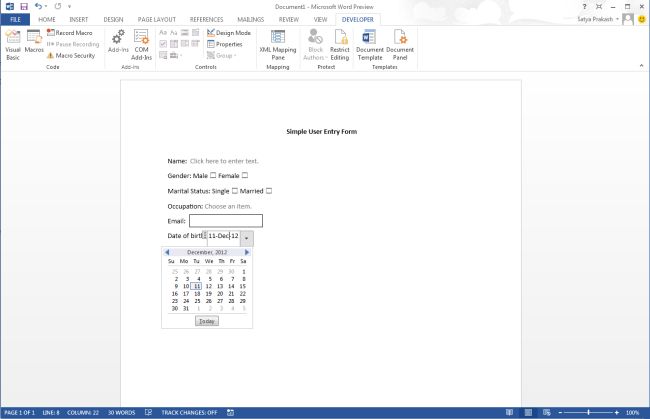Go to previous month in calendar
This screenshot has width=650, height=419.
[167, 252]
